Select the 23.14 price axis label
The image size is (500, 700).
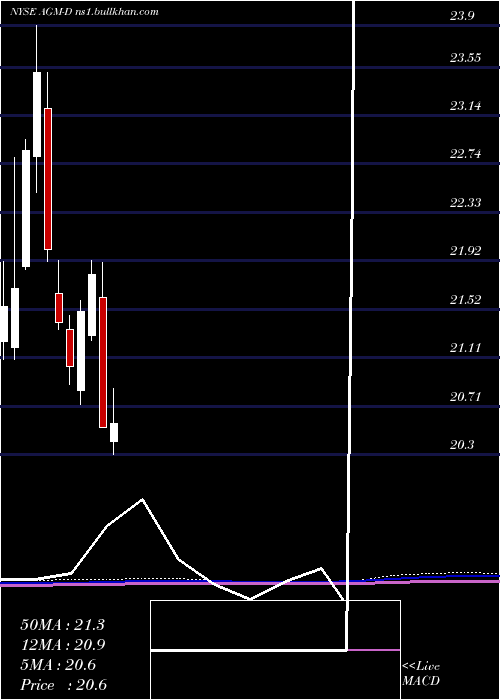click(466, 106)
